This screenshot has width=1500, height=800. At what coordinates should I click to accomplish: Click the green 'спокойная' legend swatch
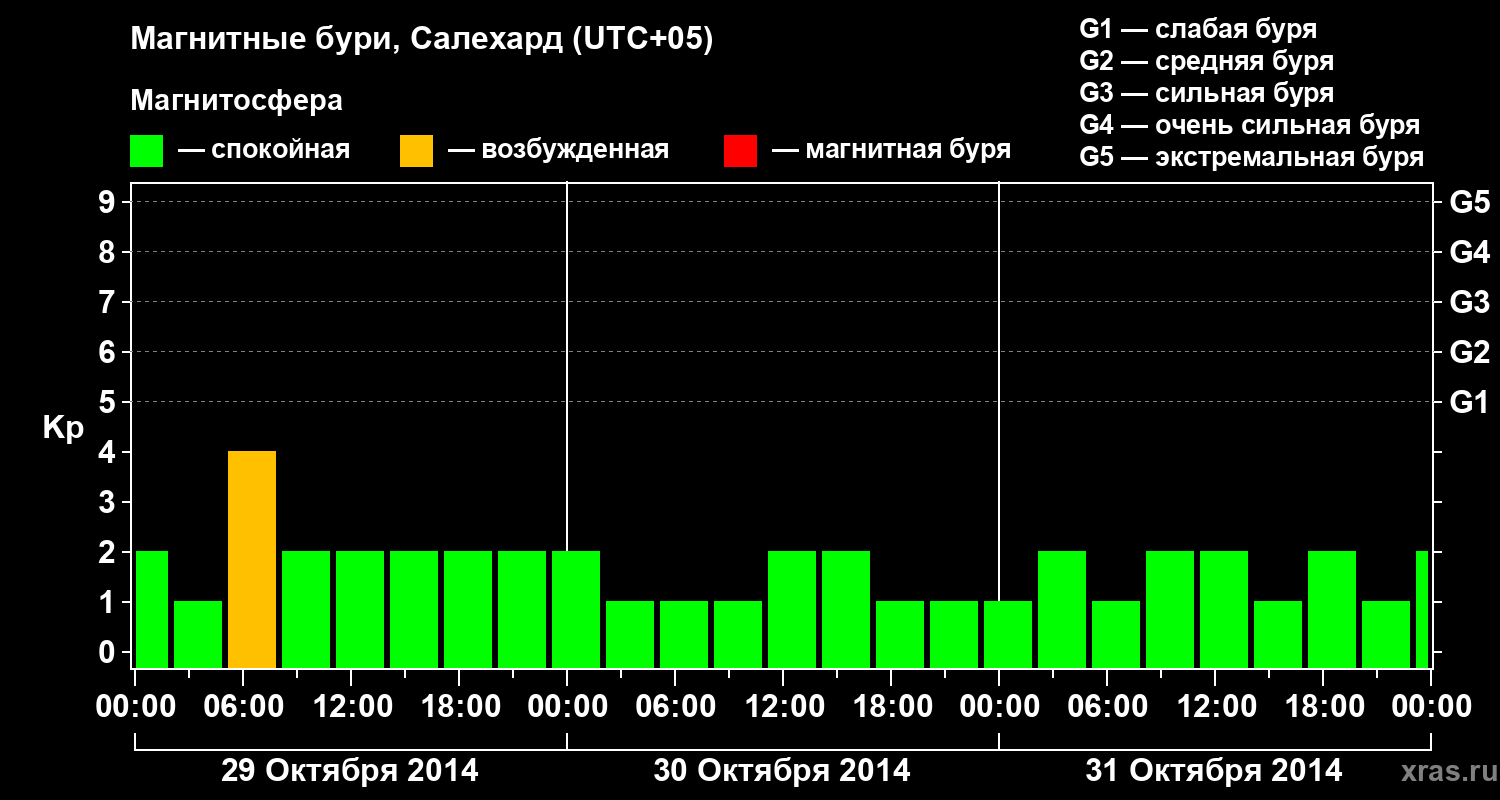click(x=147, y=151)
